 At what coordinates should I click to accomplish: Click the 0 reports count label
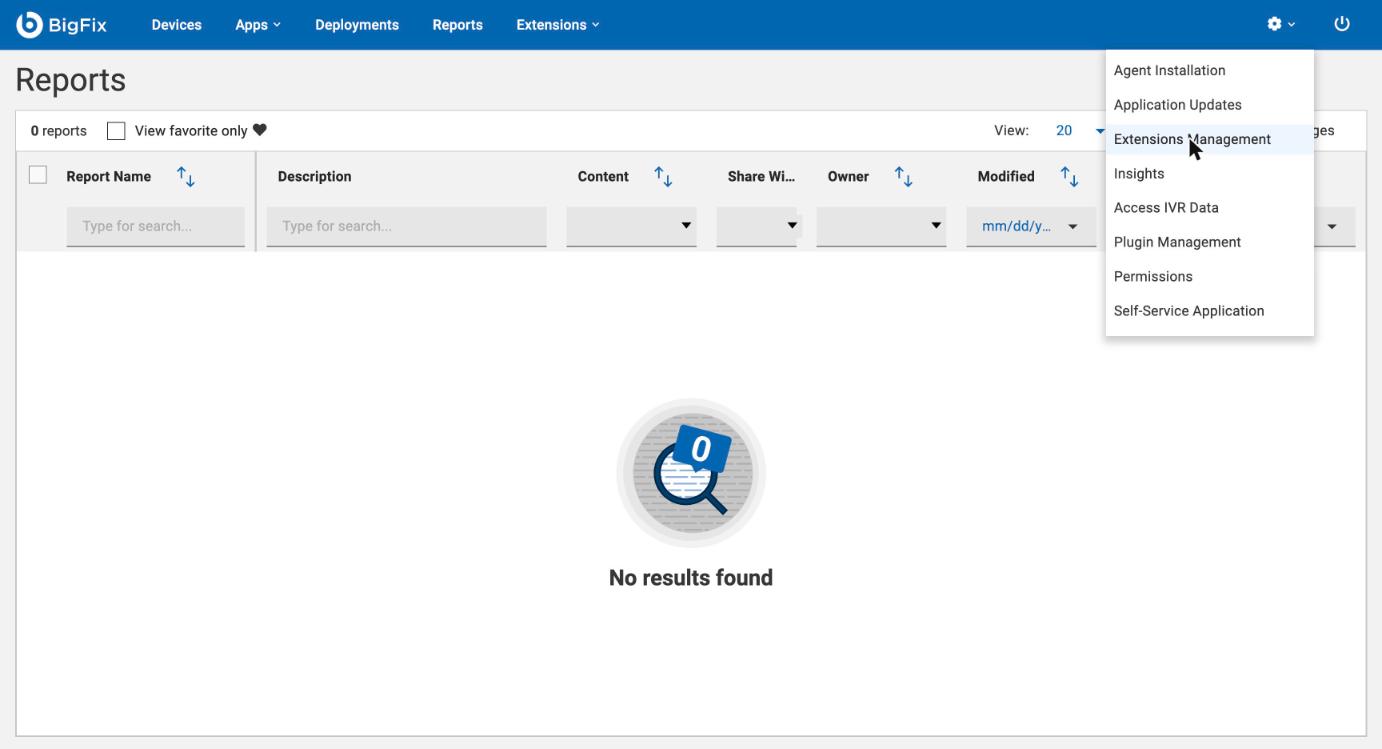(59, 131)
